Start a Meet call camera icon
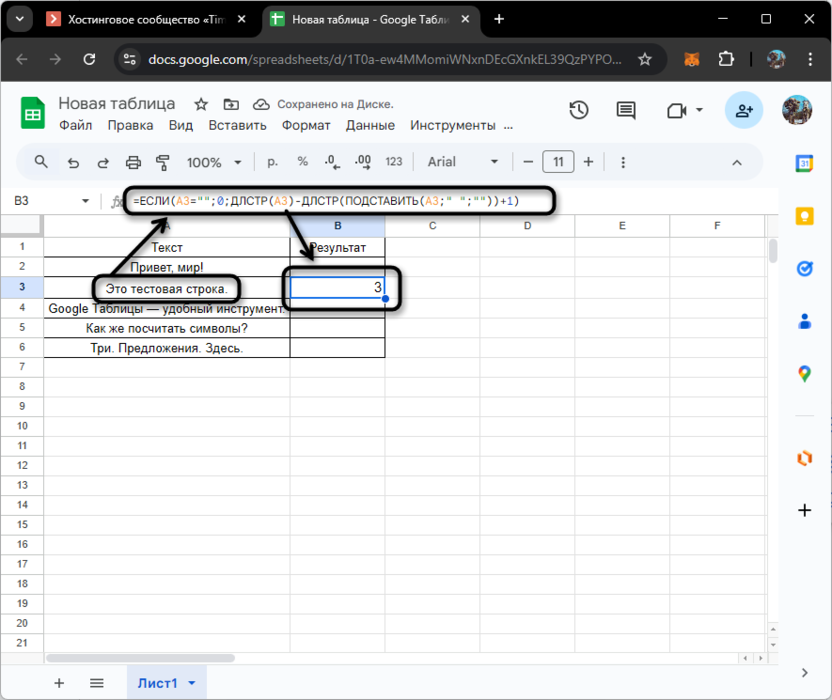 click(677, 110)
